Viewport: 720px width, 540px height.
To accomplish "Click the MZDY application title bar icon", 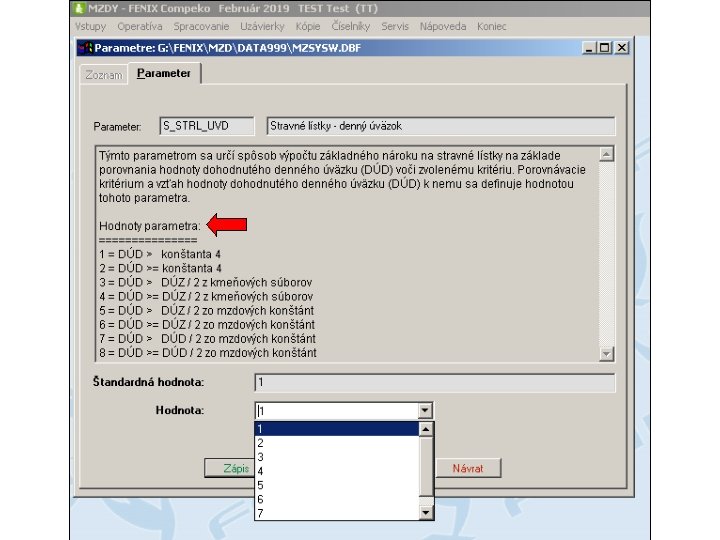I will tap(79, 8).
